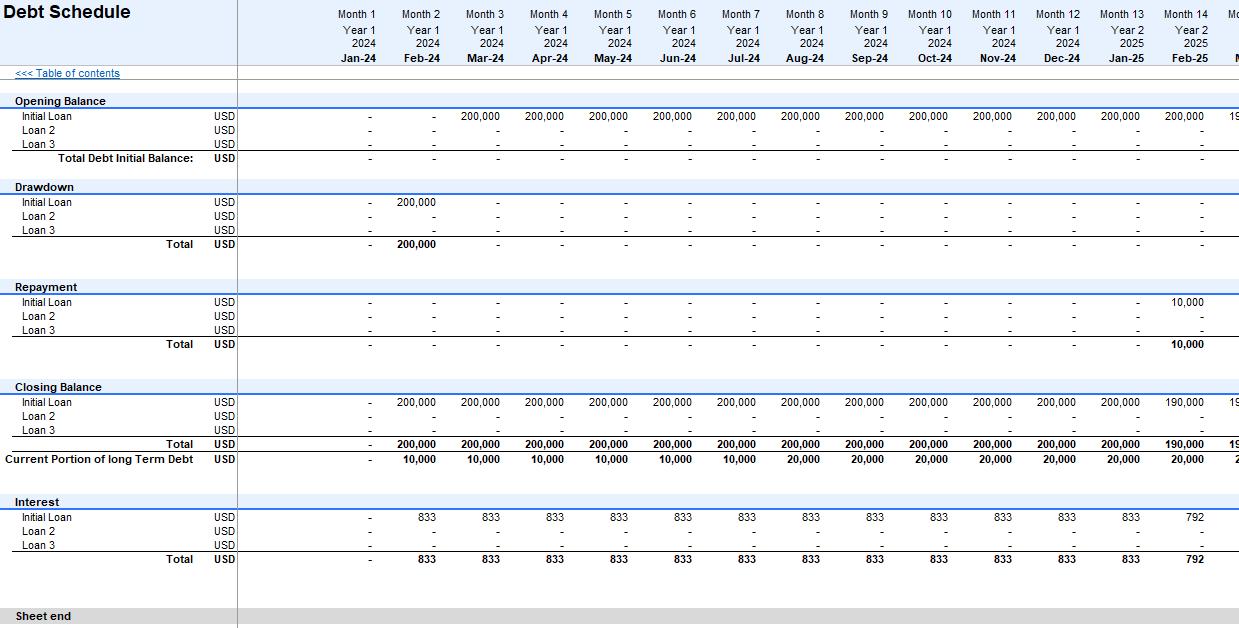This screenshot has height=628, width=1239.
Task: Select Current Portion value 20,000 in Aug-24
Action: [x=803, y=459]
